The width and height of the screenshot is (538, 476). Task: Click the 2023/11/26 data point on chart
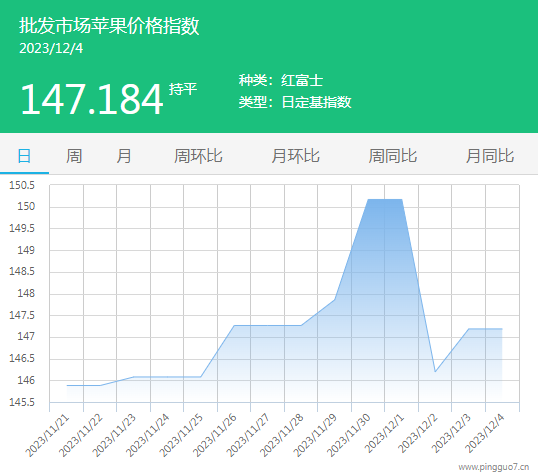click(234, 325)
